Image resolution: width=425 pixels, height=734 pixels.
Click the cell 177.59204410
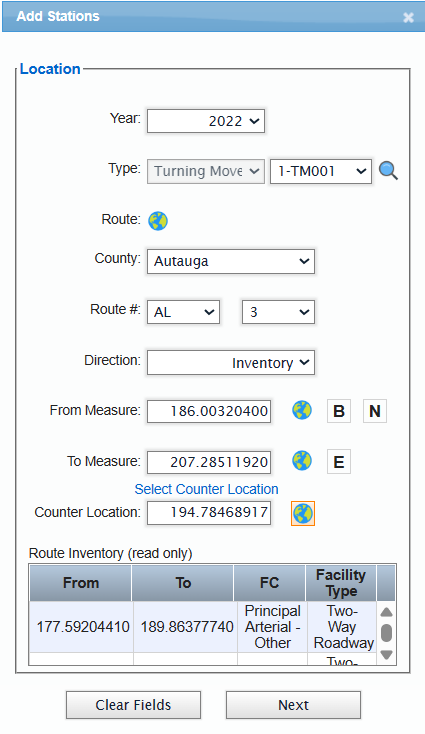pyautogui.click(x=82, y=627)
